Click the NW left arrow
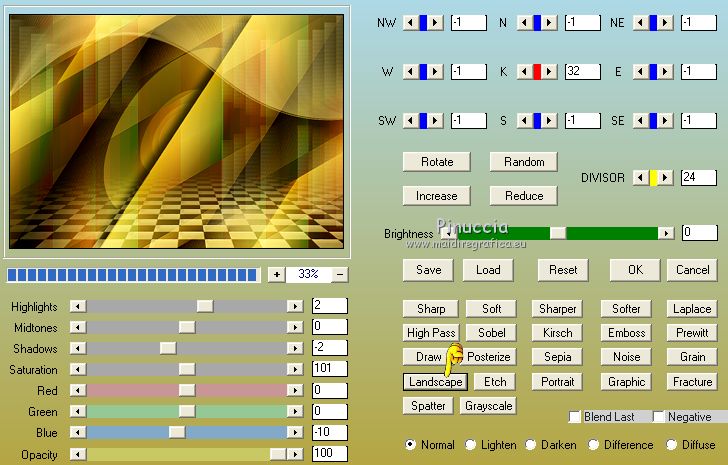This screenshot has width=728, height=465. pos(410,22)
